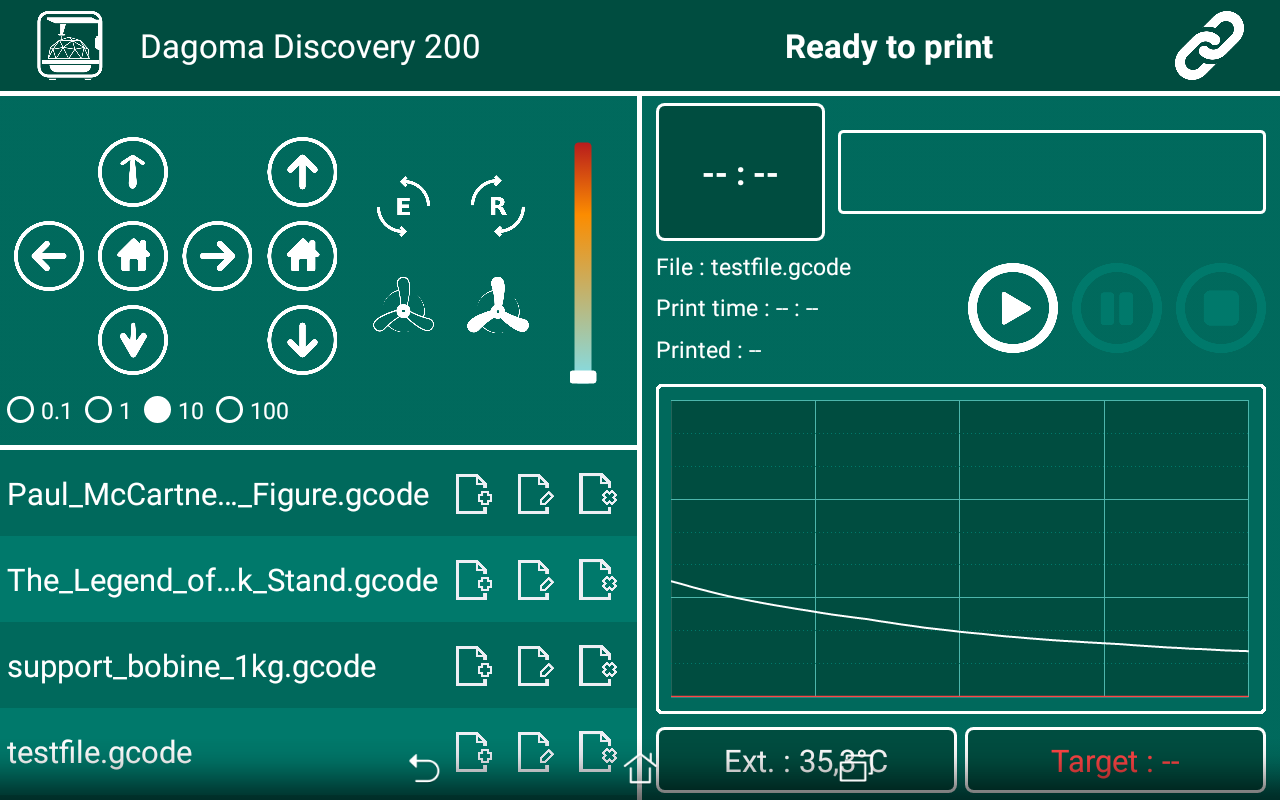1280x800 pixels.
Task: Edit support_bobine_1kg.gcode with its pencil icon
Action: pyautogui.click(x=535, y=666)
